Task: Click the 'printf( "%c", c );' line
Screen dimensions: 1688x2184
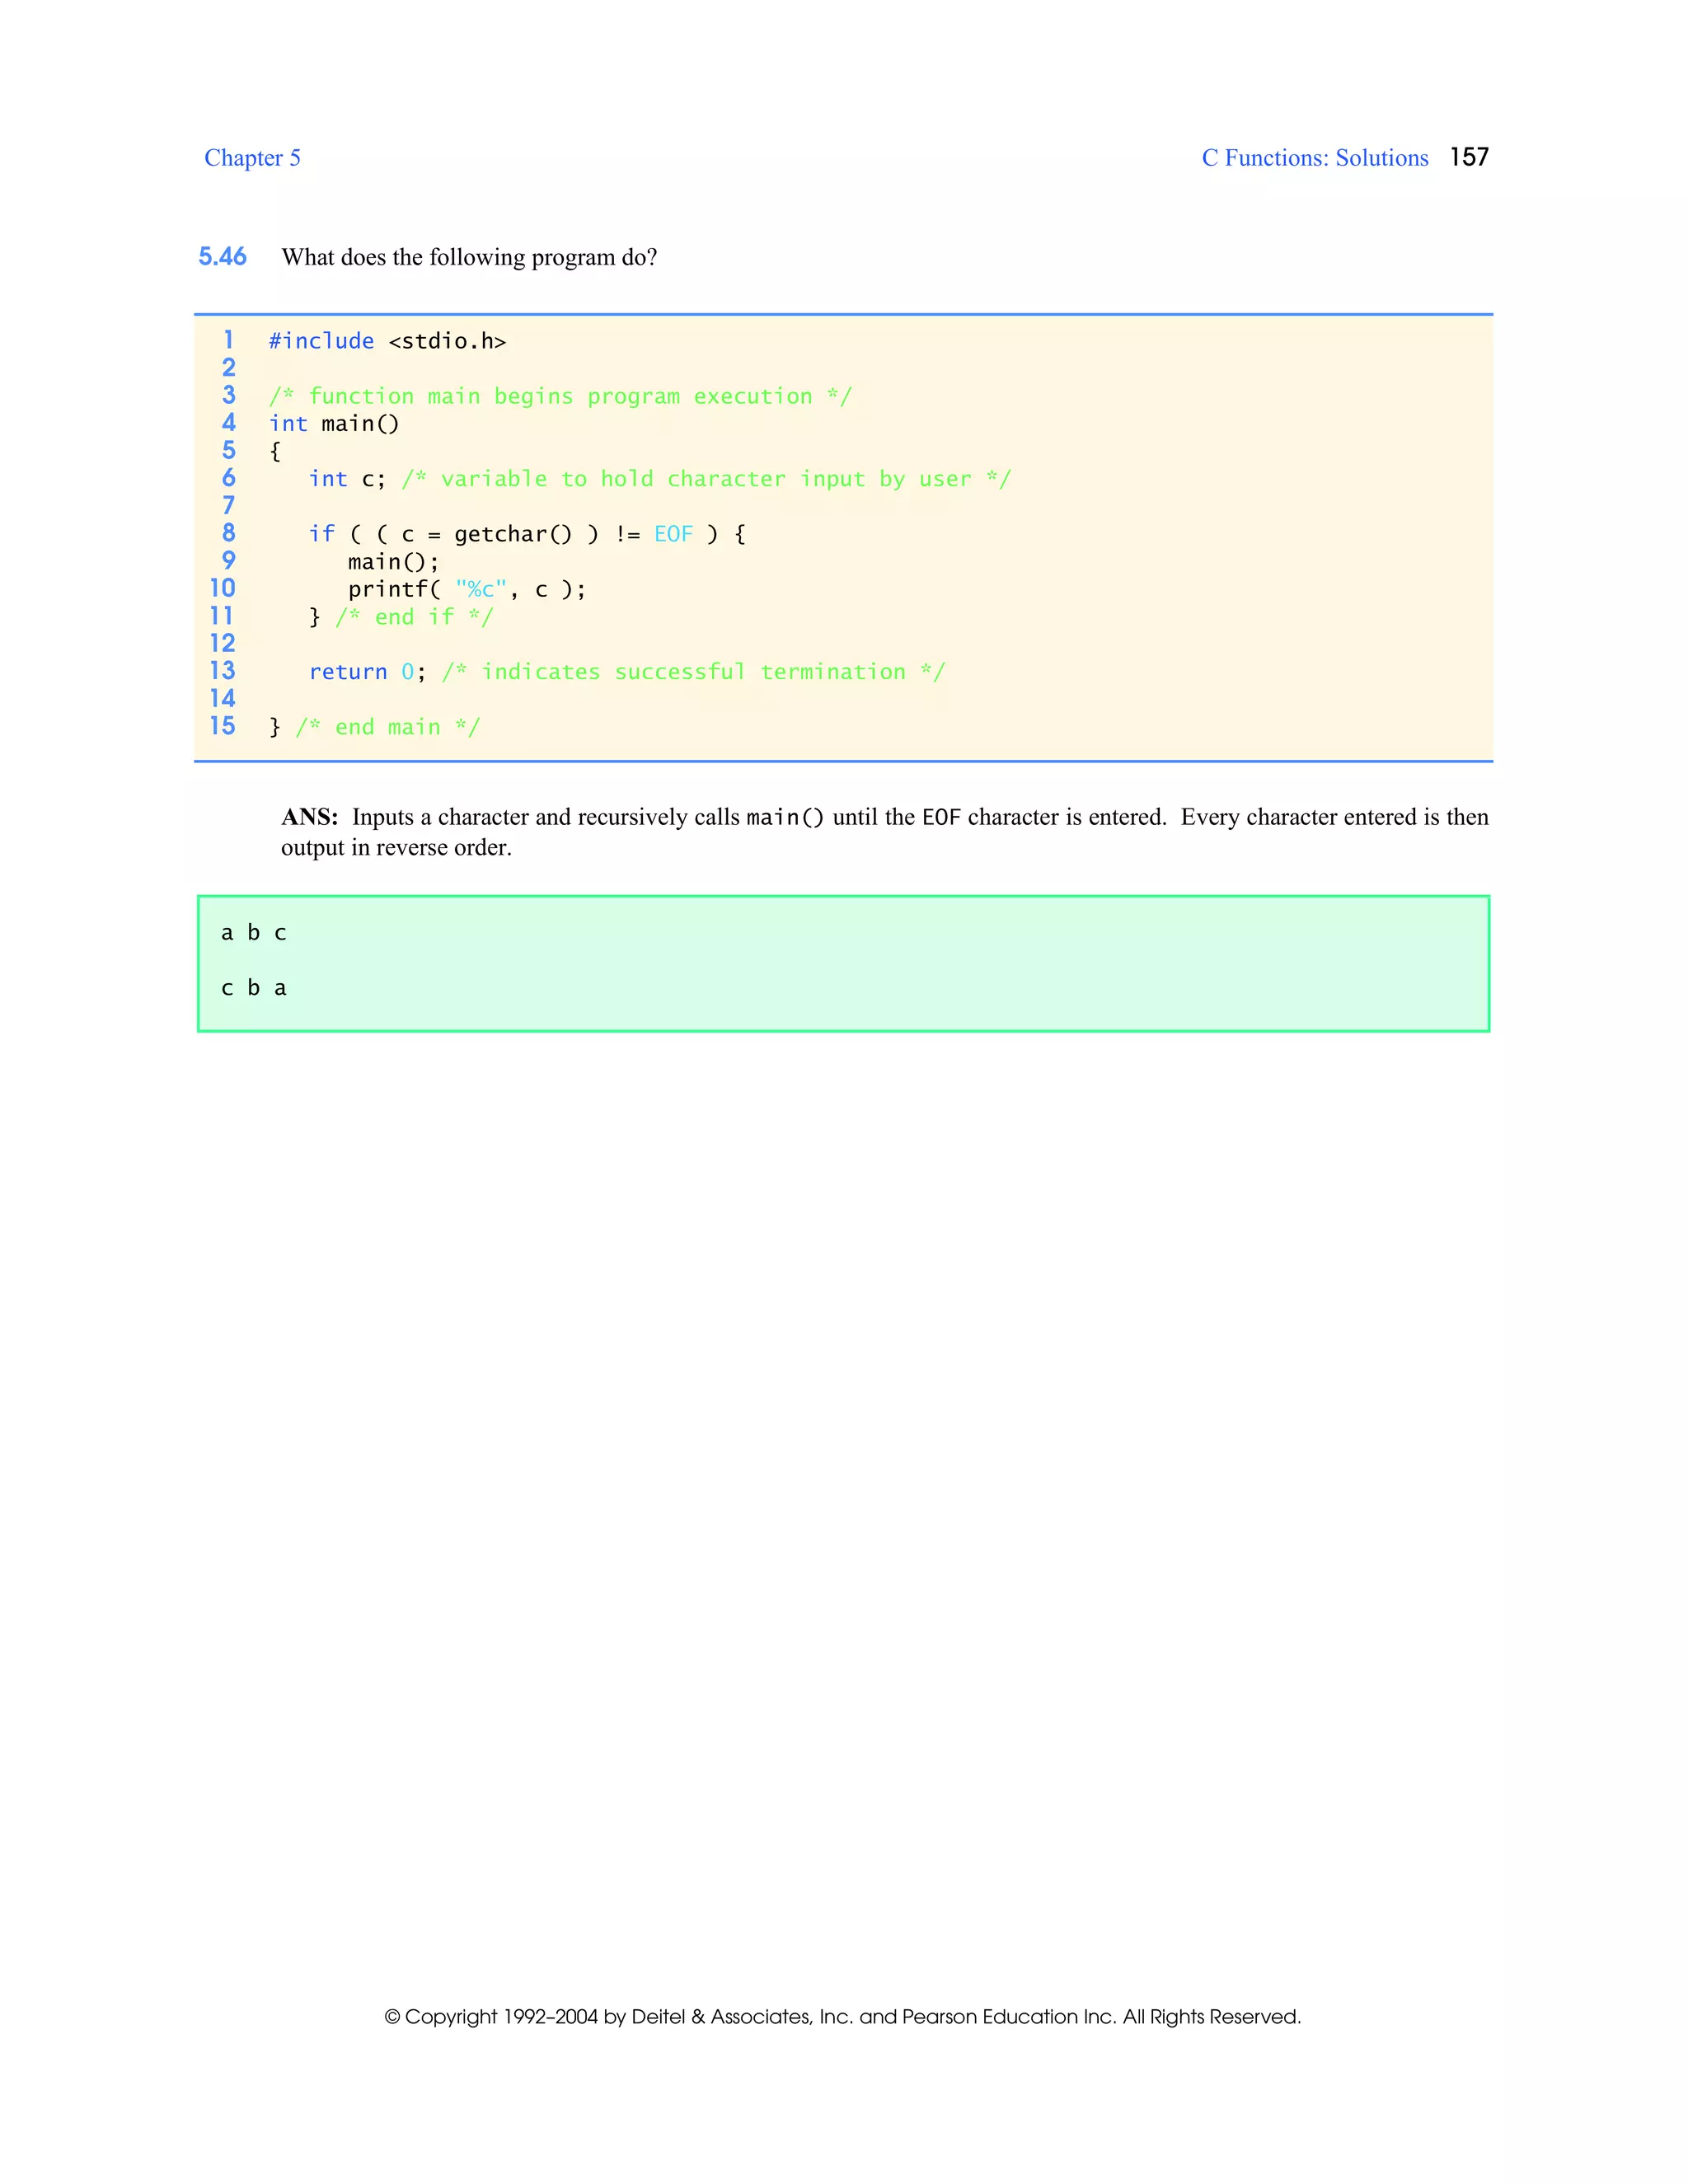Action: pos(467,589)
